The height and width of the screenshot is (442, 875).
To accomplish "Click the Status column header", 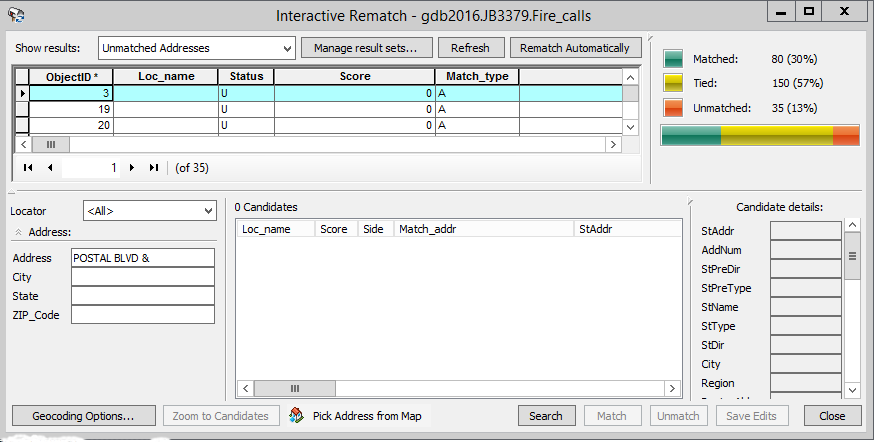I will click(246, 76).
